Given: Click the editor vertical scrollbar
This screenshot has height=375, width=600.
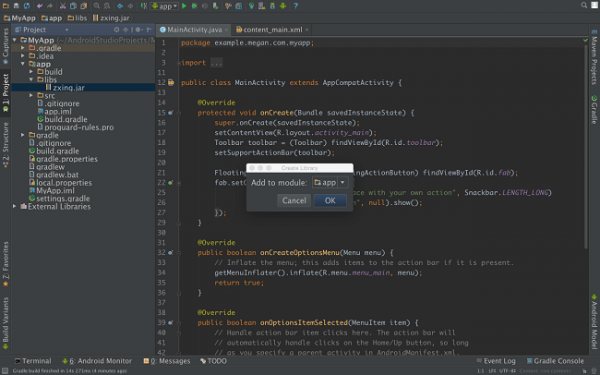Looking at the screenshot, I should click(x=585, y=145).
